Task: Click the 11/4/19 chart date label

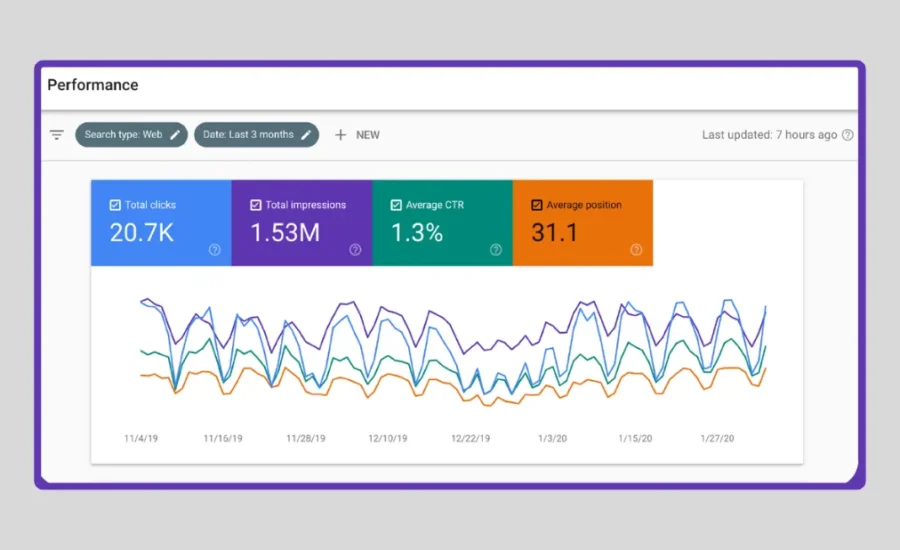Action: pyautogui.click(x=141, y=438)
